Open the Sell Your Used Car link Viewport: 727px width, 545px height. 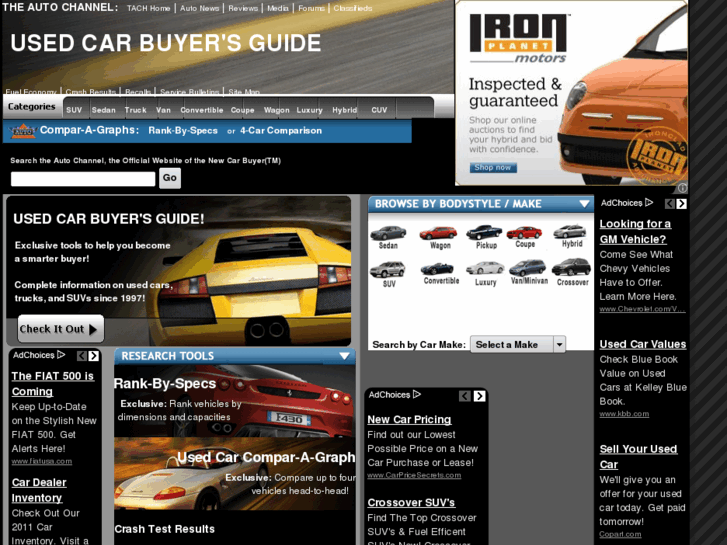[638, 457]
